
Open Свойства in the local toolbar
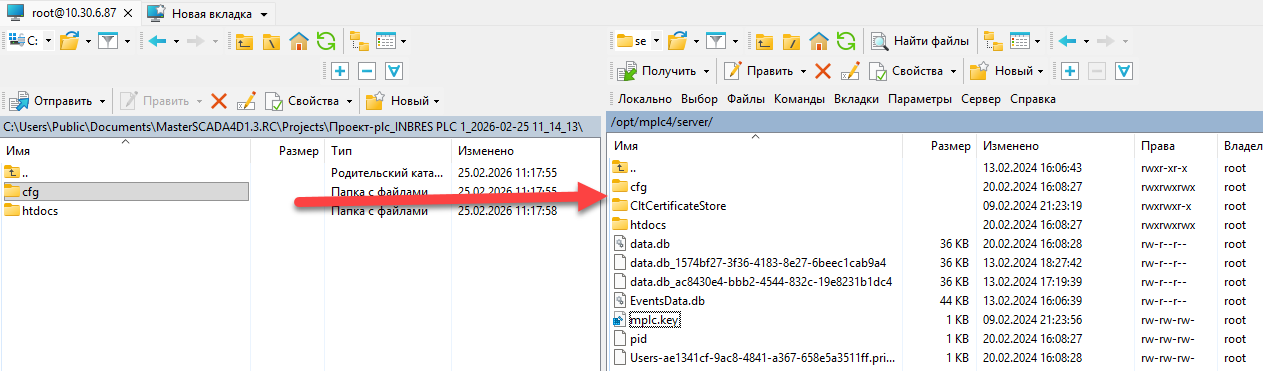pos(302,101)
